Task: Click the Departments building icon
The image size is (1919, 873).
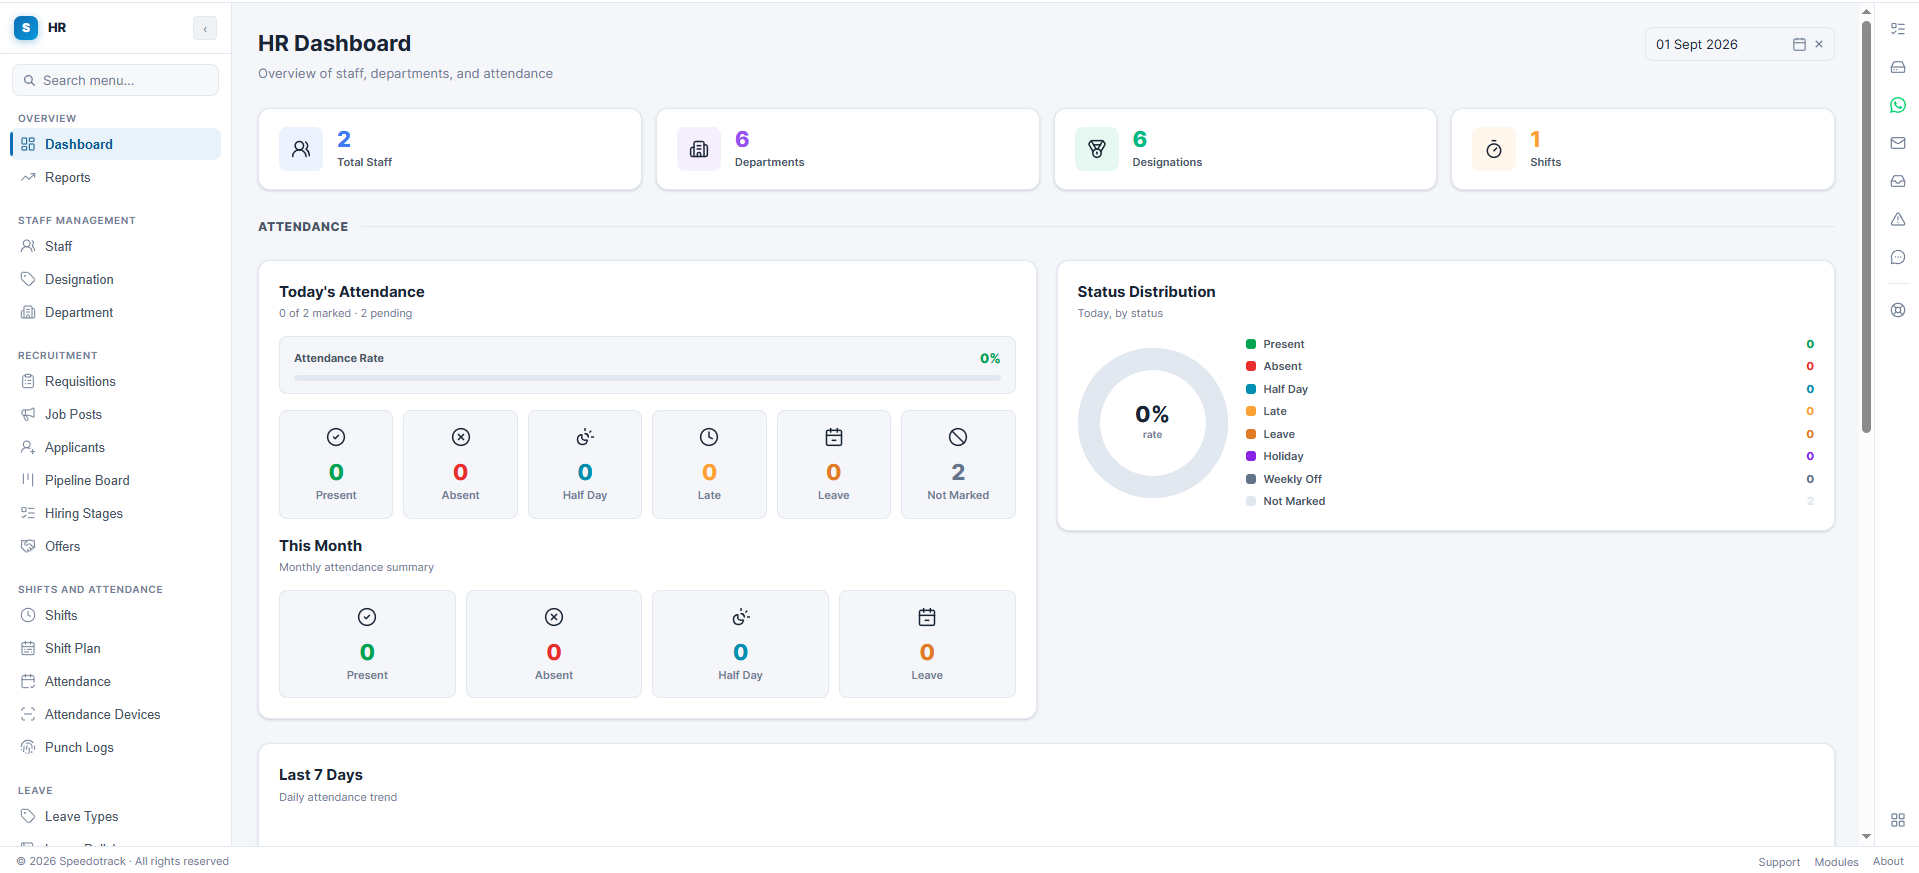Action: [699, 149]
